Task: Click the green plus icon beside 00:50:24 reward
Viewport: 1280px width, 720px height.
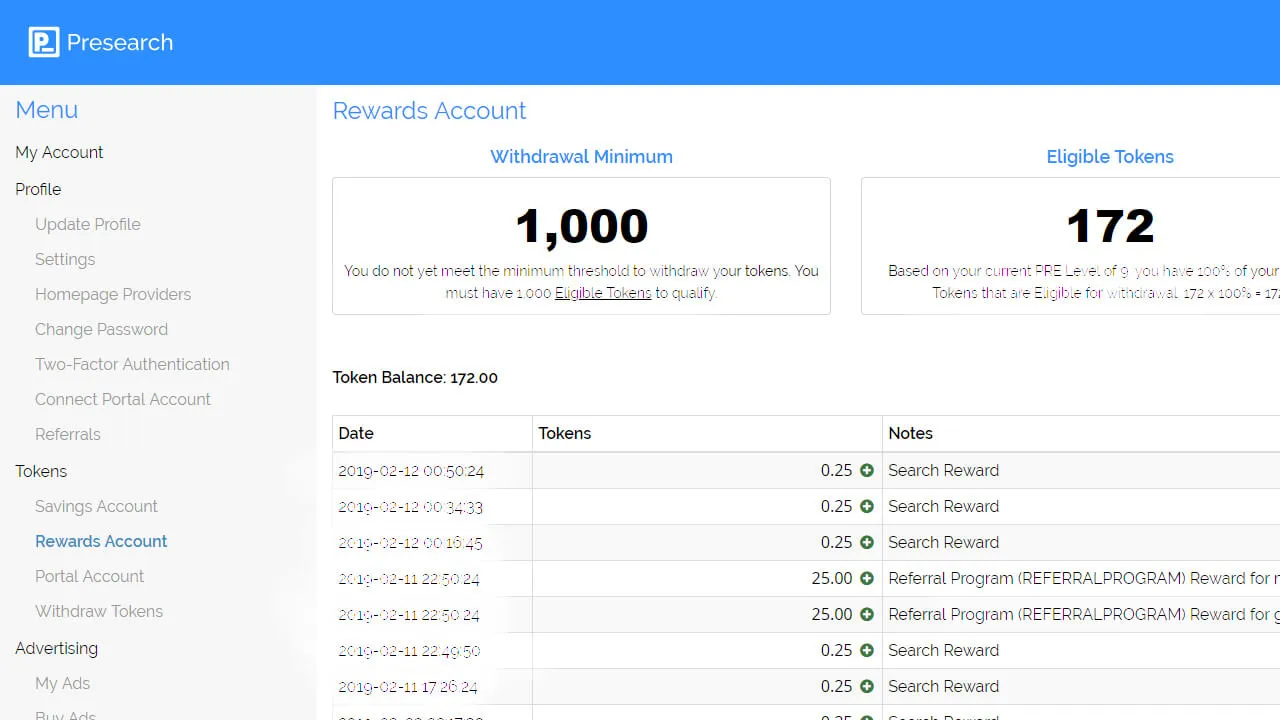Action: click(867, 470)
